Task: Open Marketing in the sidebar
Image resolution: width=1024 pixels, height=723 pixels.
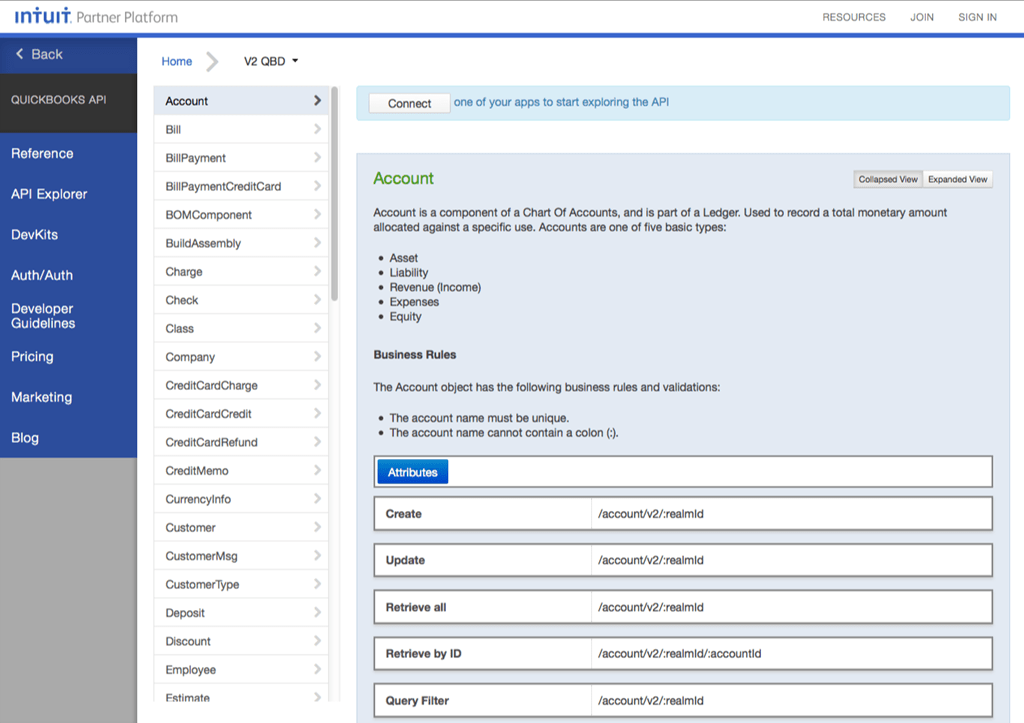Action: click(41, 397)
